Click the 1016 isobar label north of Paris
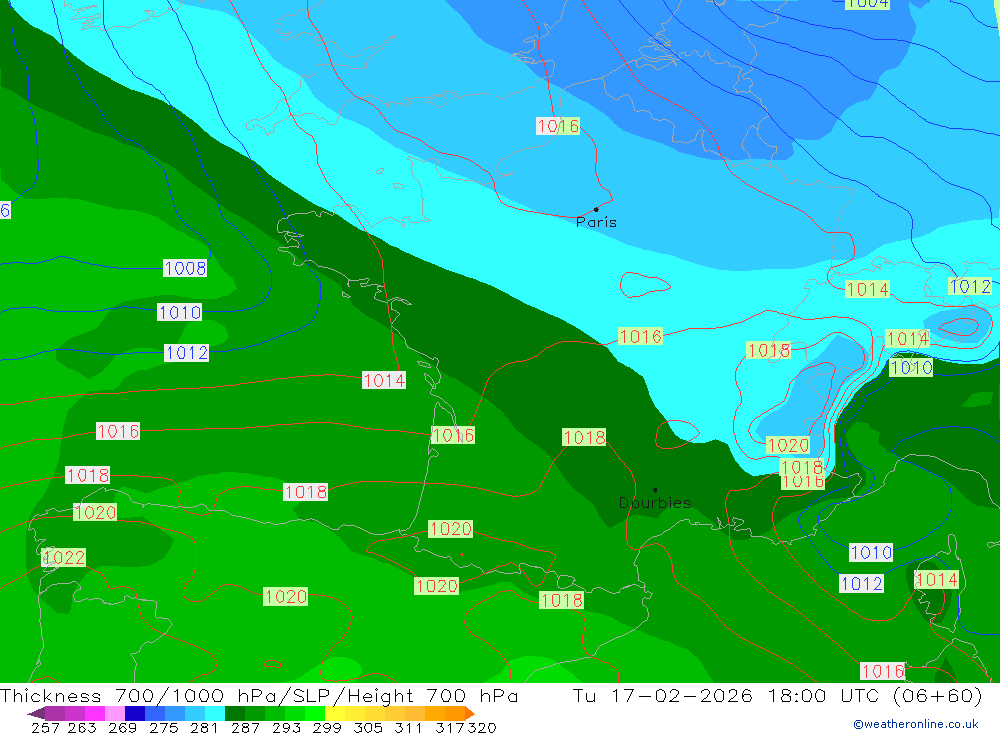 [x=558, y=126]
